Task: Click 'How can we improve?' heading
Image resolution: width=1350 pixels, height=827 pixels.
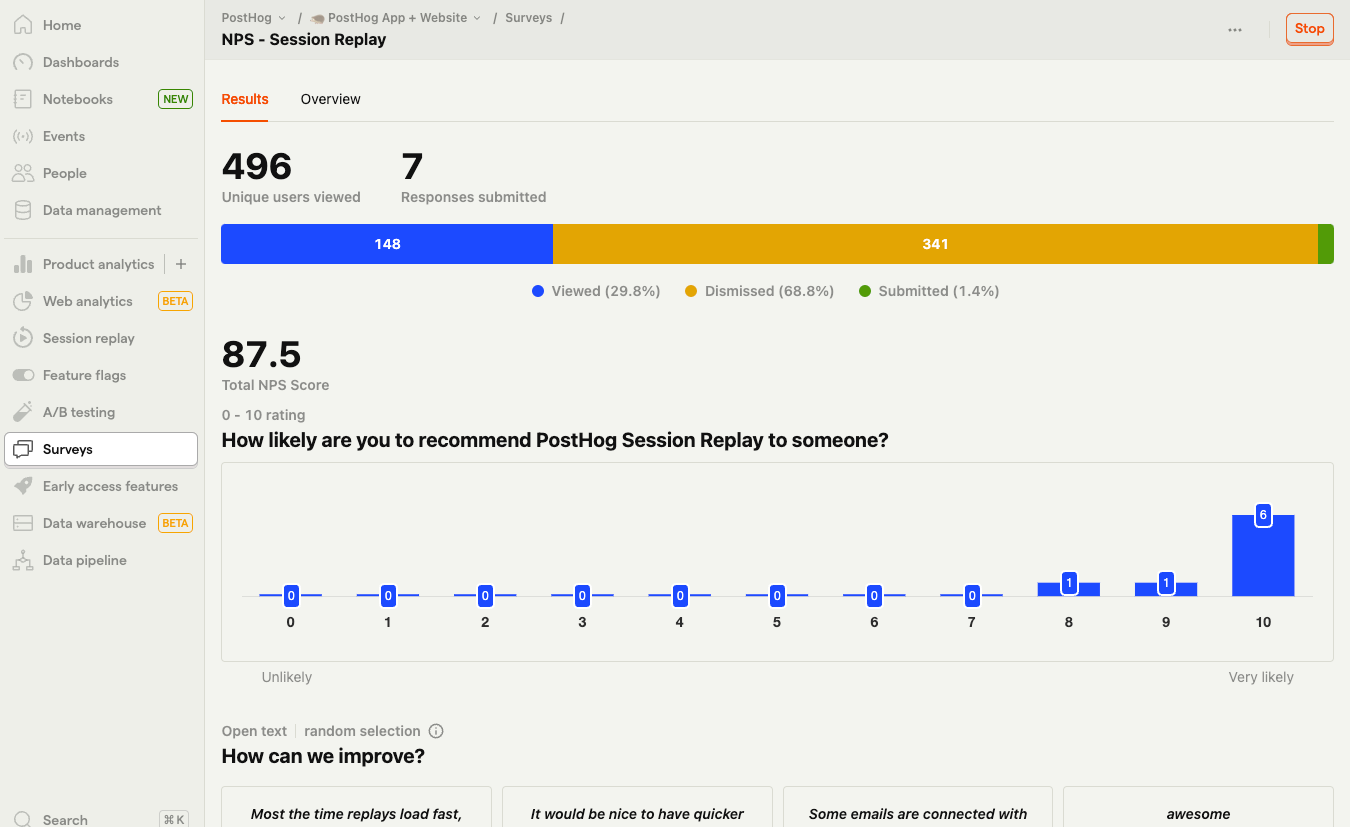Action: tap(323, 756)
